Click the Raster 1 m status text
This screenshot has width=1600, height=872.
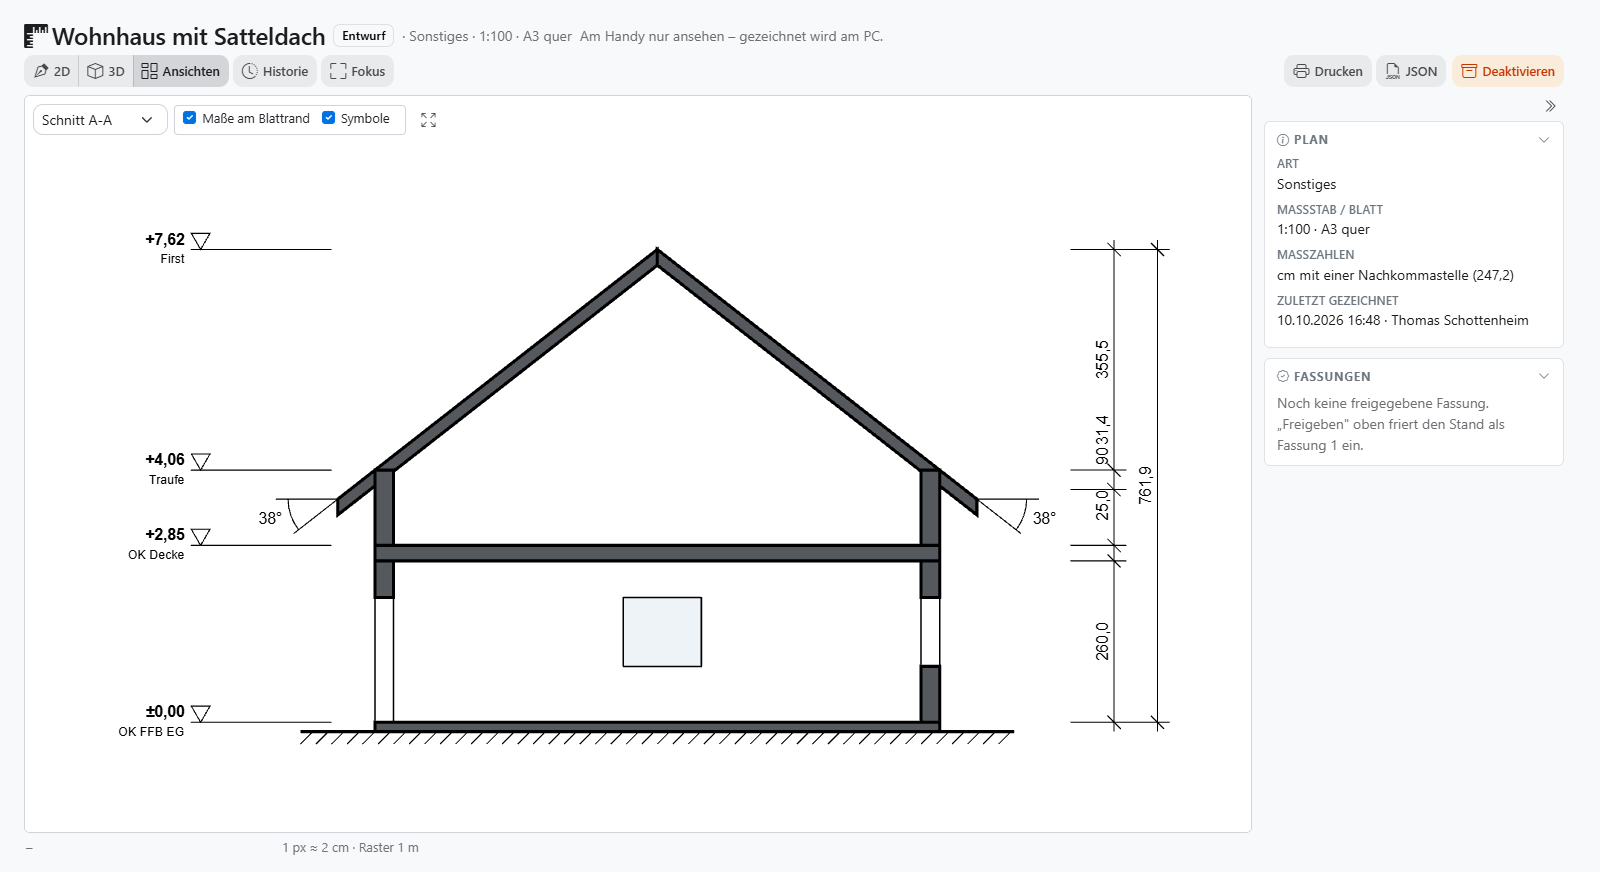pos(389,848)
